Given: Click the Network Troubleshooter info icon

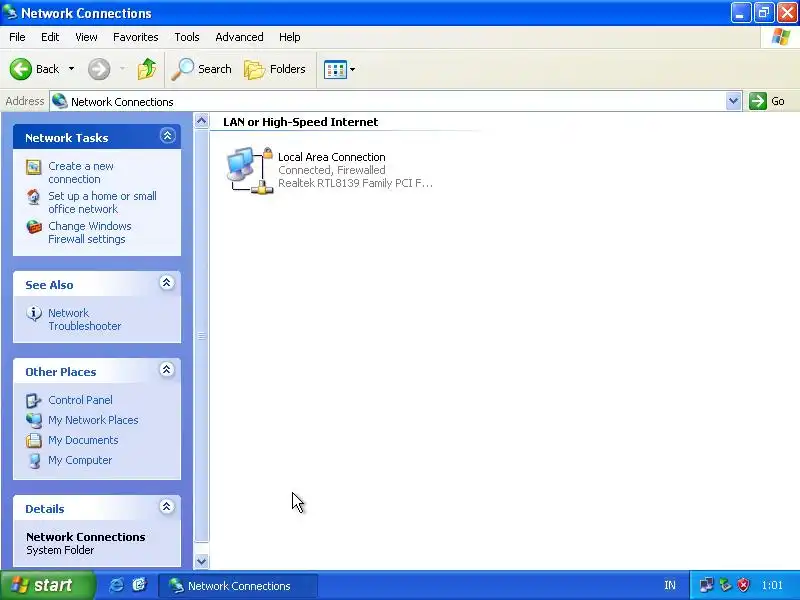Looking at the screenshot, I should coord(34,313).
